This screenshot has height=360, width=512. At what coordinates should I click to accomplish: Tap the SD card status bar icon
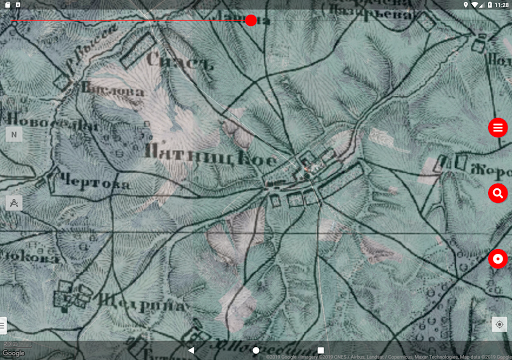click(8, 5)
